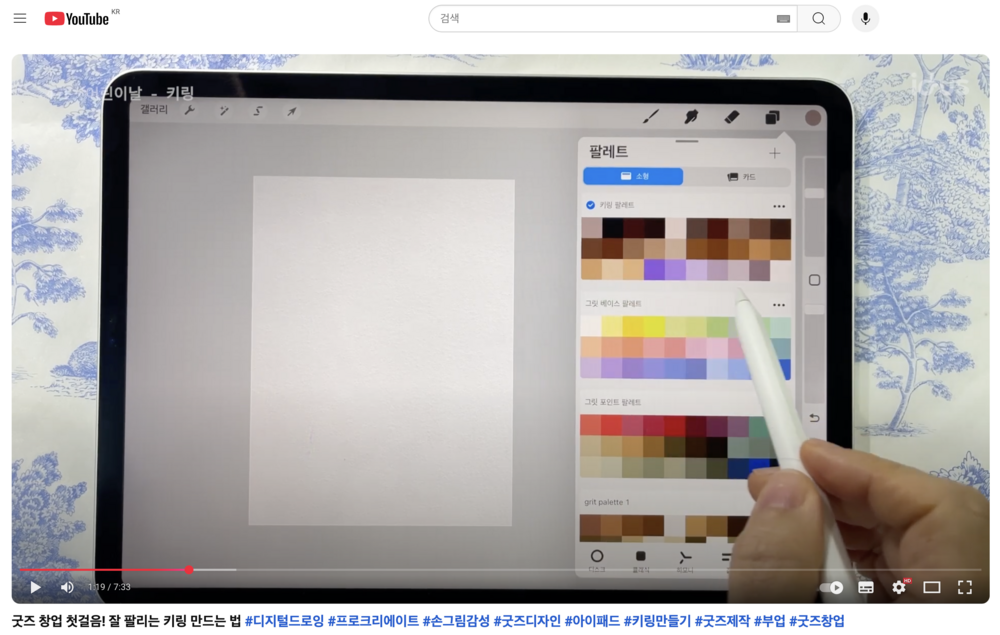Open video settings gear
The height and width of the screenshot is (635, 1000).
coord(899,587)
